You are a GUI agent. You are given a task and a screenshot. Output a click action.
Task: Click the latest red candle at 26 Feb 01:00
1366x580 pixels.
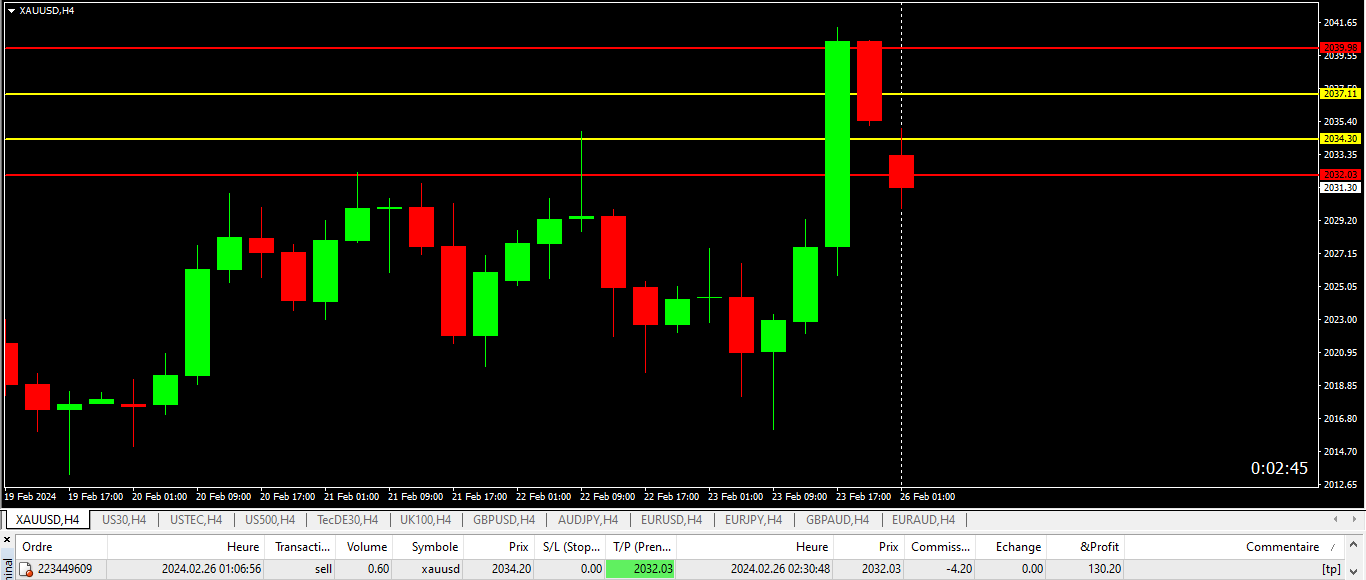click(901, 171)
